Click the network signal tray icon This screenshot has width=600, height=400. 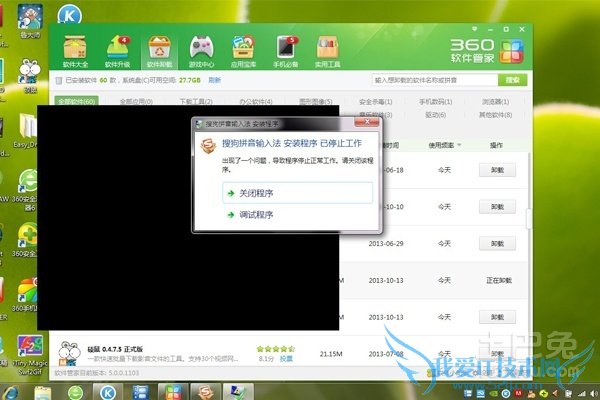(582, 393)
